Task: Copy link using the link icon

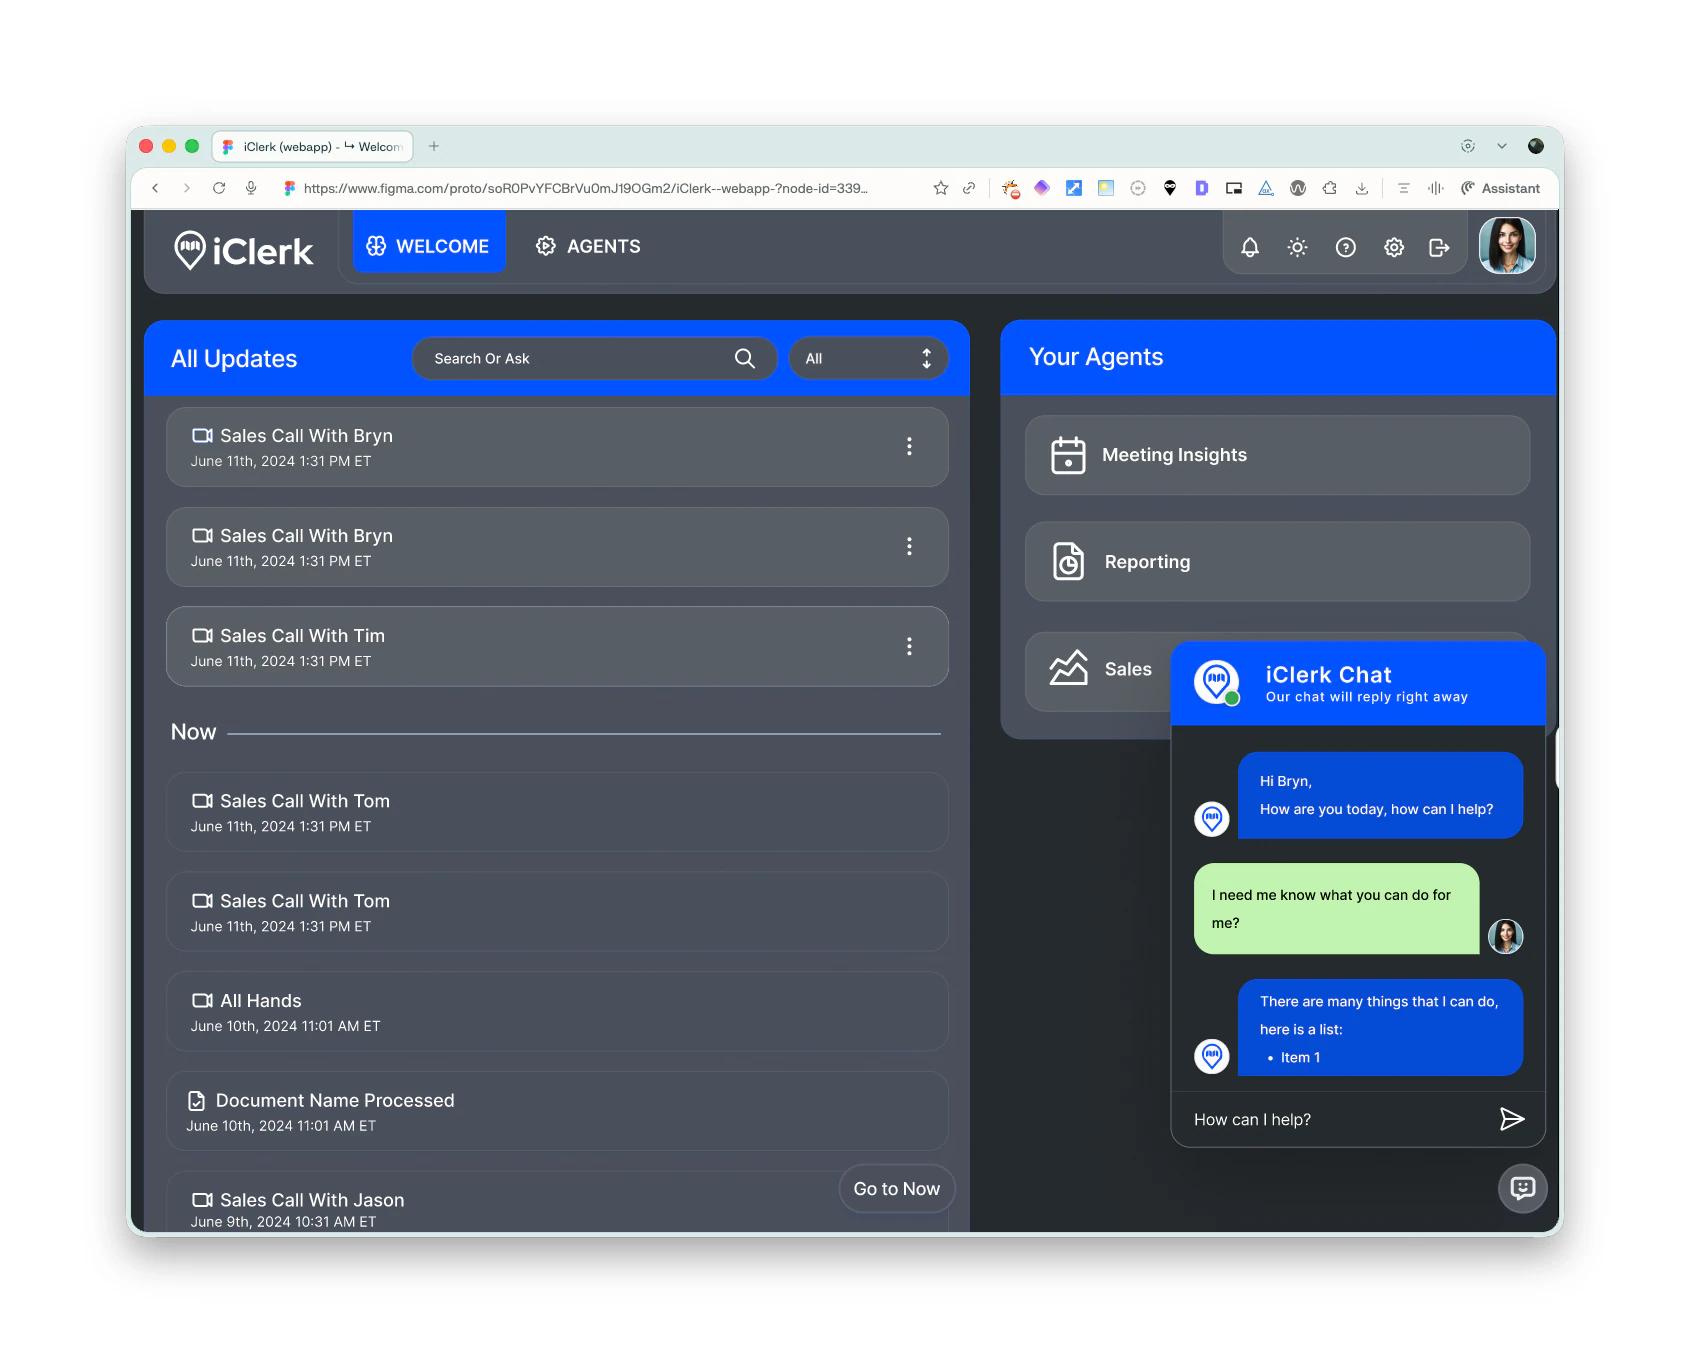Action: click(x=969, y=188)
